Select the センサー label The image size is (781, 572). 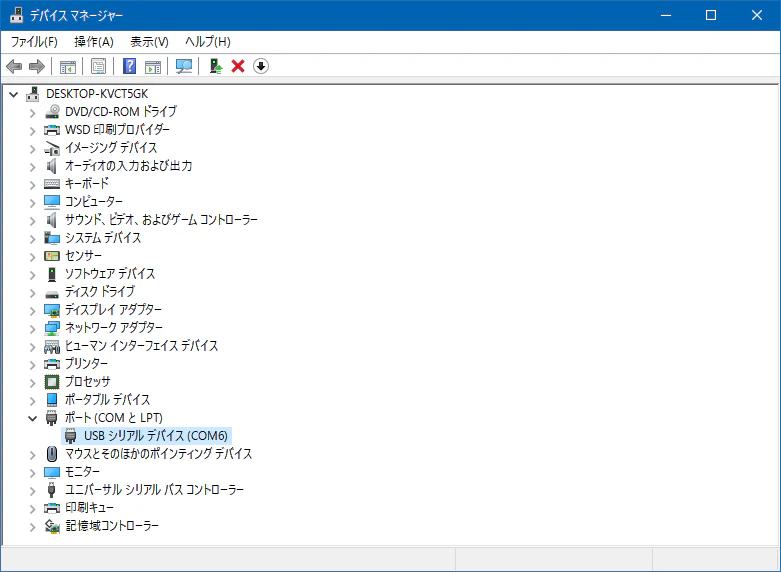(x=83, y=256)
